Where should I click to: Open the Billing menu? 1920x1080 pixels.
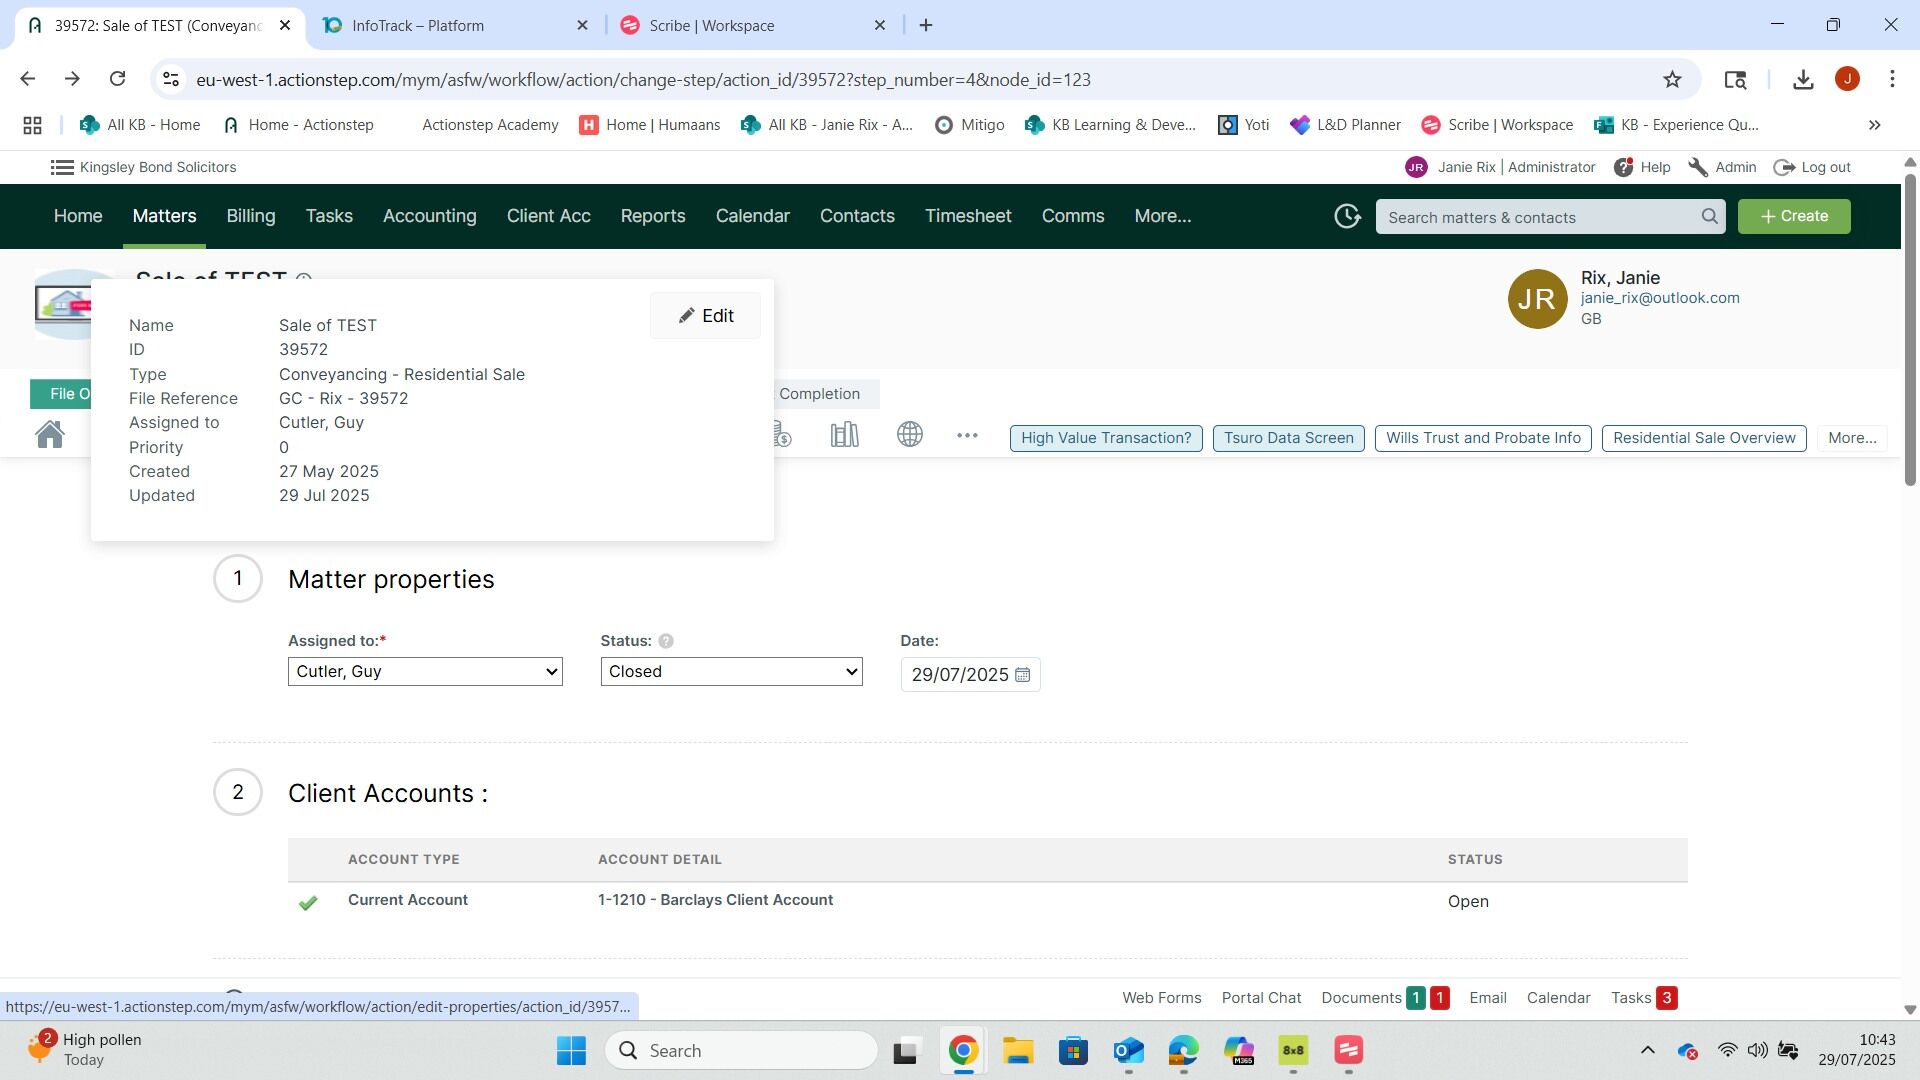pos(250,216)
